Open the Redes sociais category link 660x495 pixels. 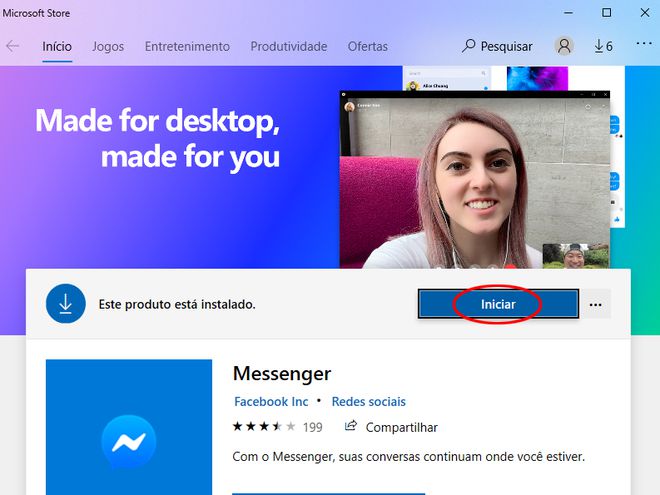(369, 402)
